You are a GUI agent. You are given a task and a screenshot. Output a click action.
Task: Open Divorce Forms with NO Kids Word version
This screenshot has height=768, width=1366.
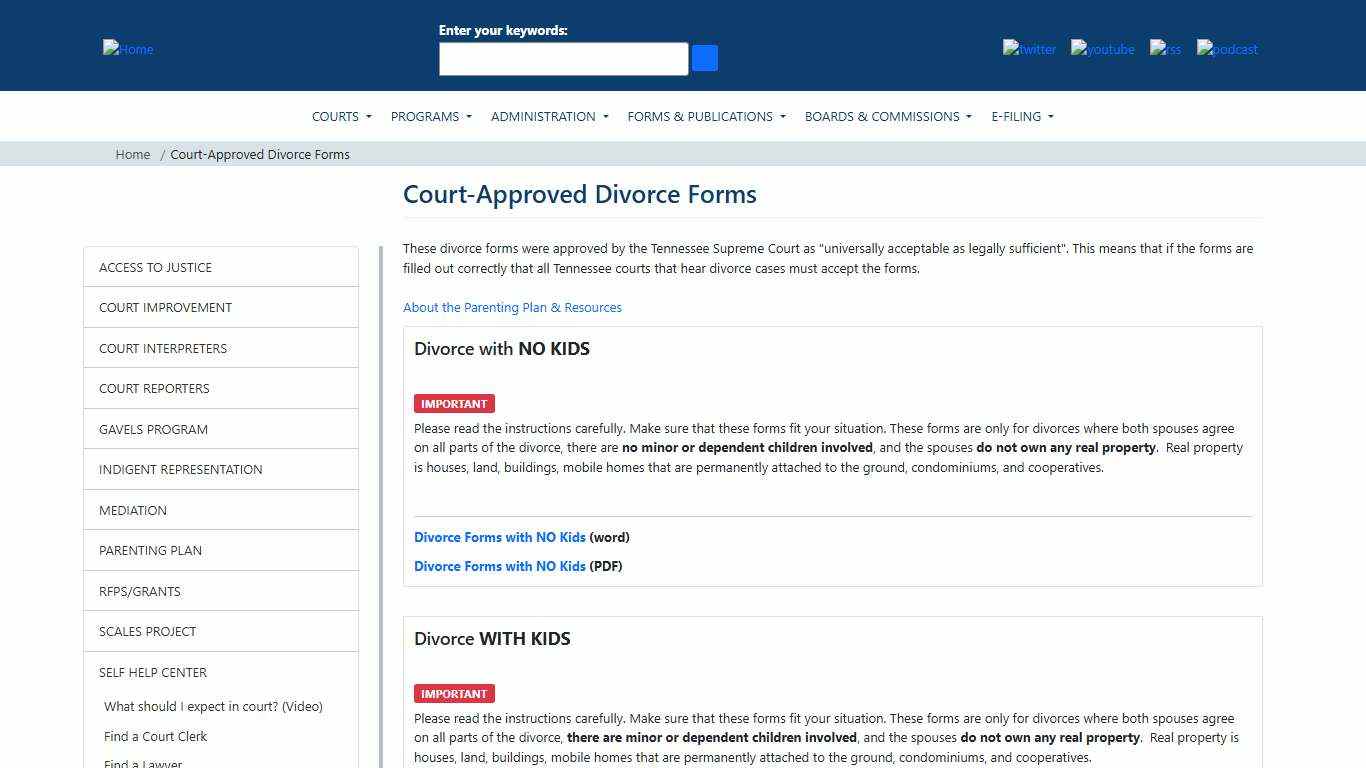point(500,537)
